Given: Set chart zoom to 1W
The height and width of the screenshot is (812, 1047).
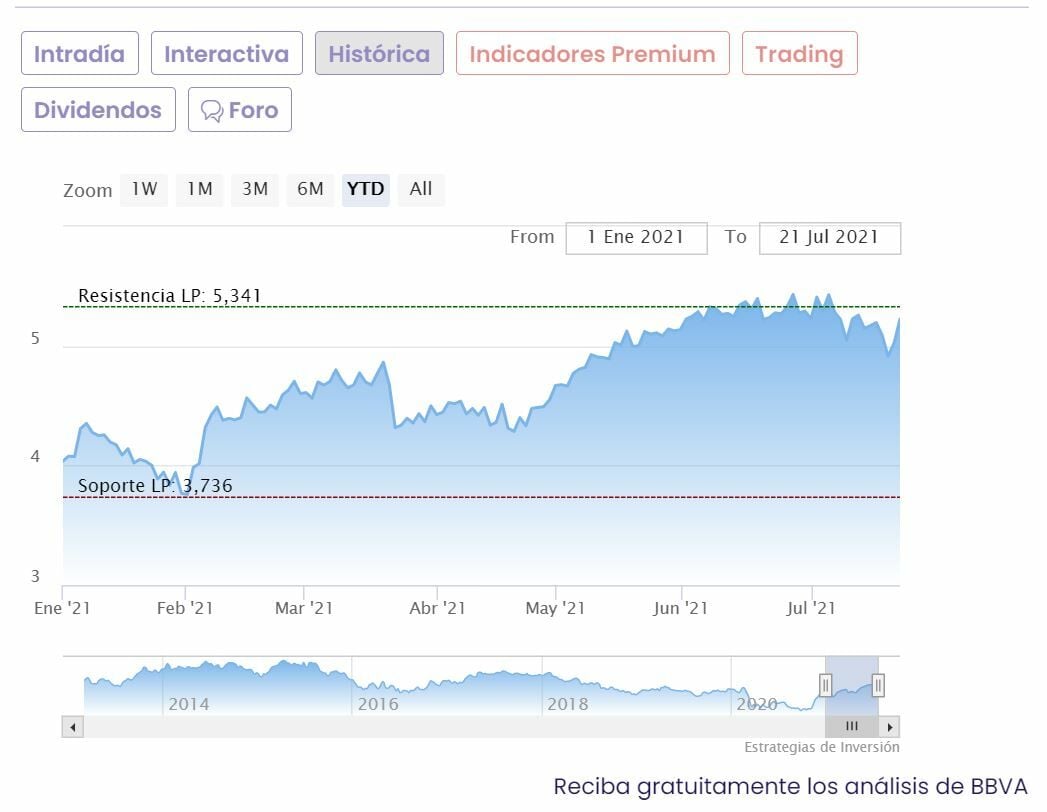Looking at the screenshot, I should [x=144, y=189].
